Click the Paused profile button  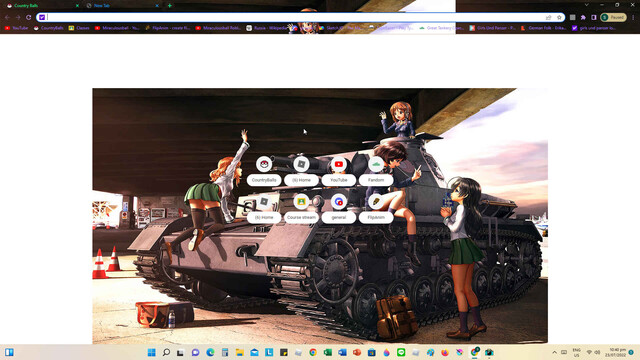click(613, 18)
